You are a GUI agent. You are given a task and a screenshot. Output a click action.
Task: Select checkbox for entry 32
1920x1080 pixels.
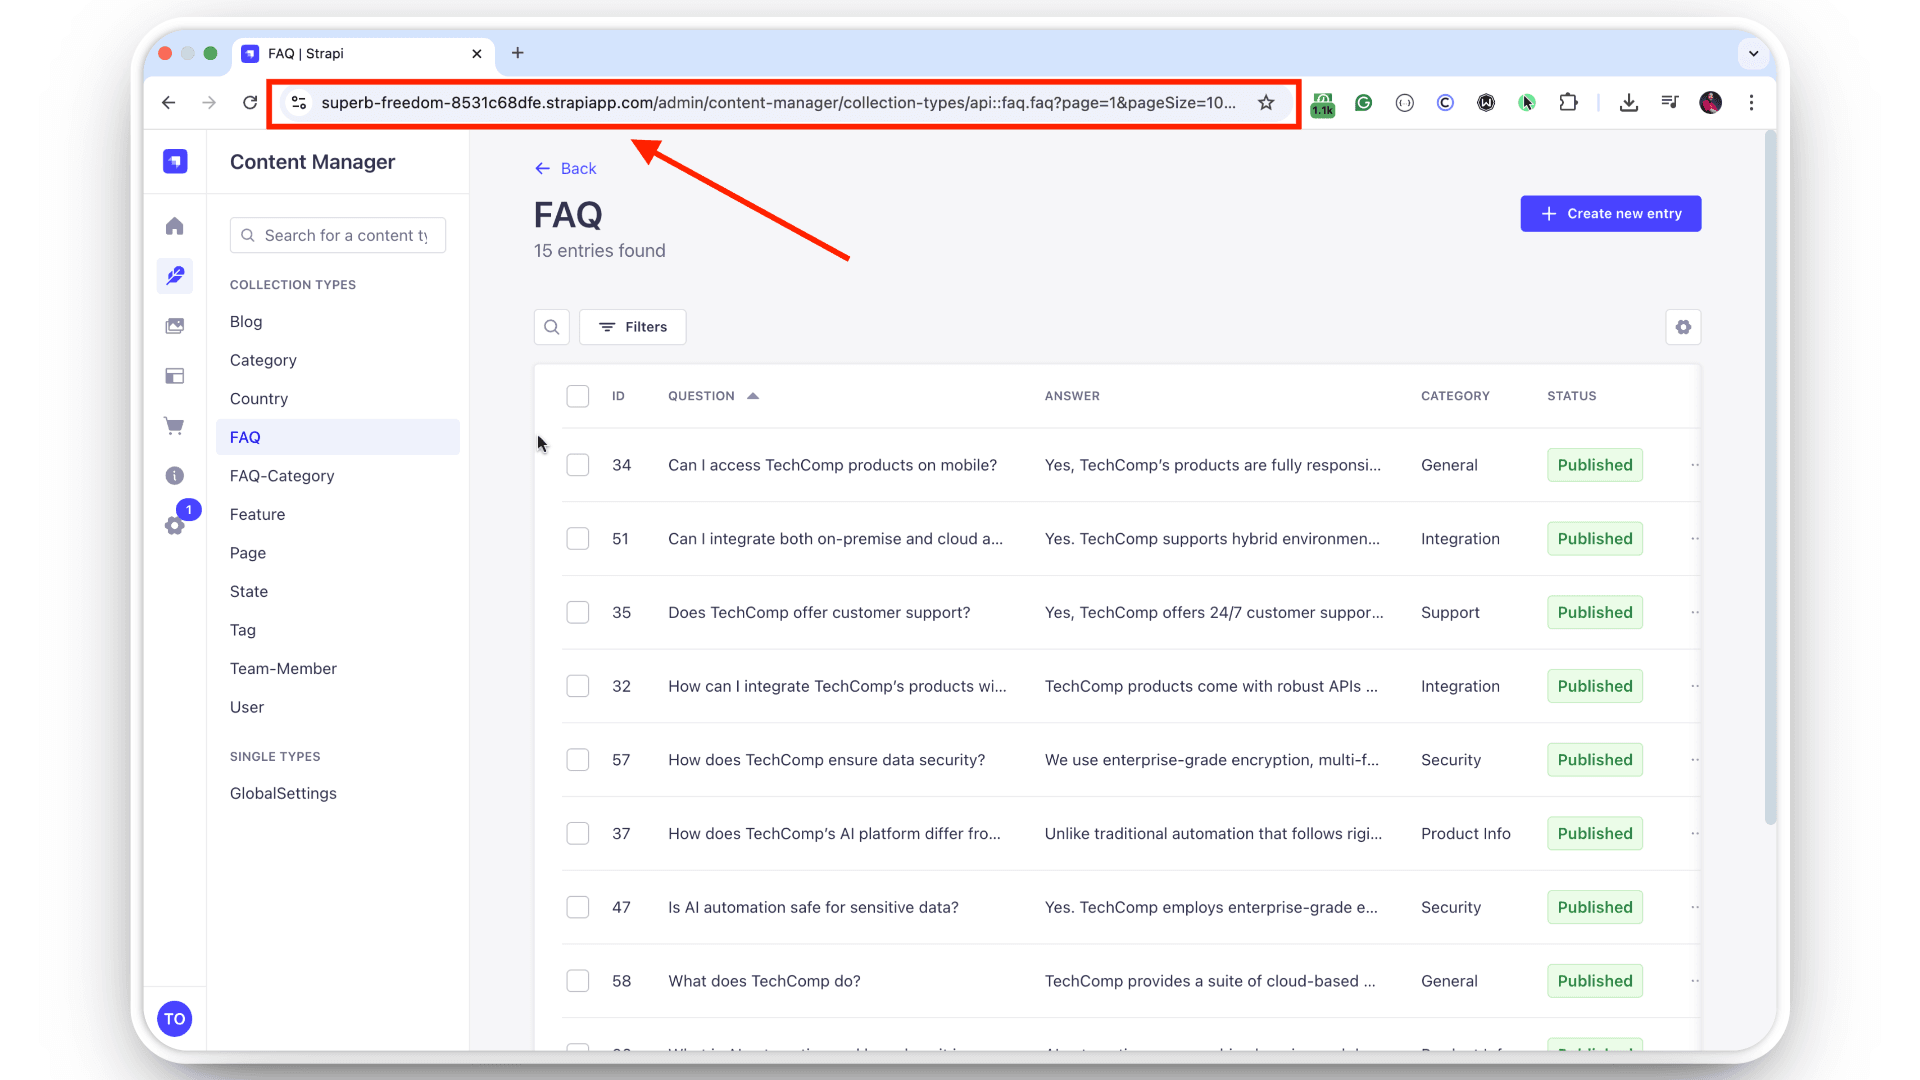coord(578,686)
